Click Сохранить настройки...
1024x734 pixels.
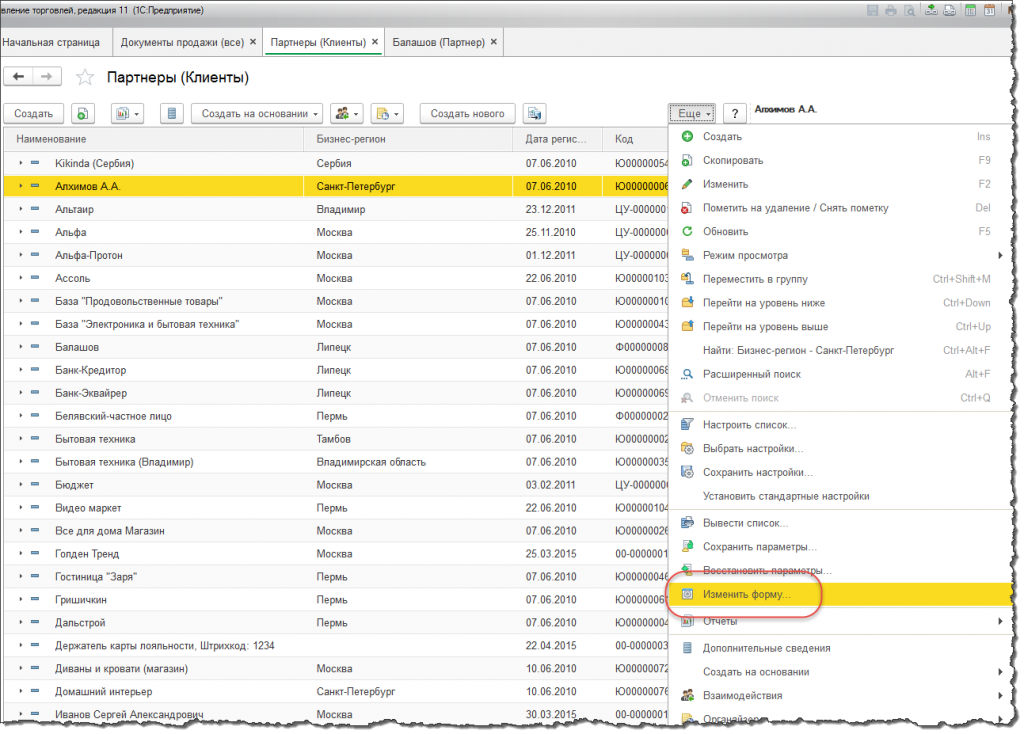tap(840, 472)
